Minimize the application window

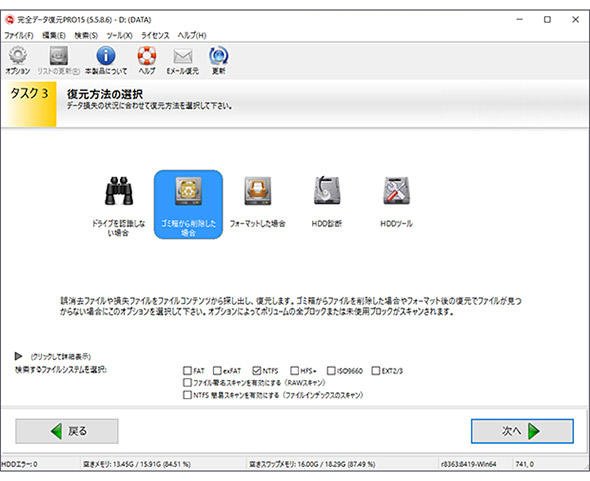[520, 20]
